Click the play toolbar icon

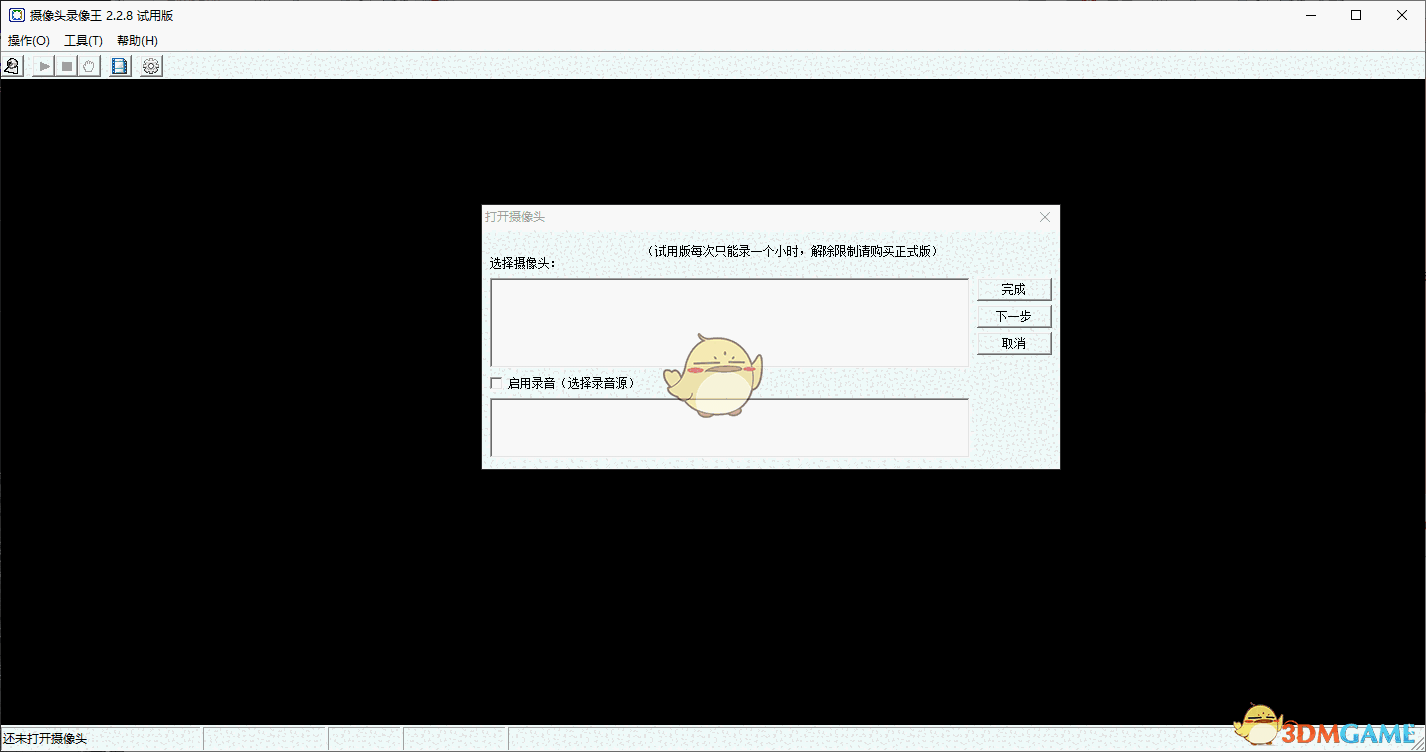[x=43, y=65]
